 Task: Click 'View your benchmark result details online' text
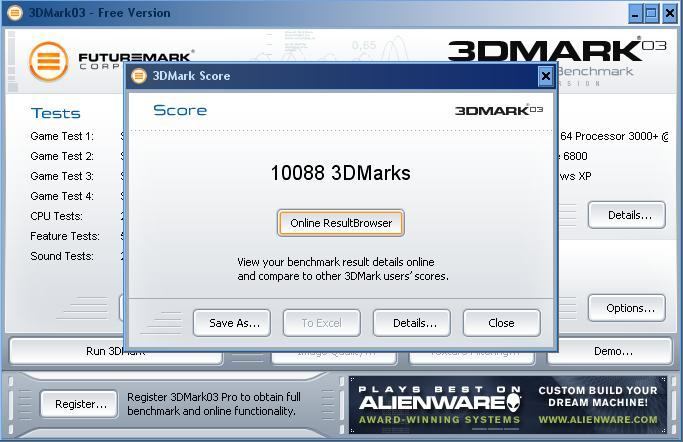tap(336, 262)
